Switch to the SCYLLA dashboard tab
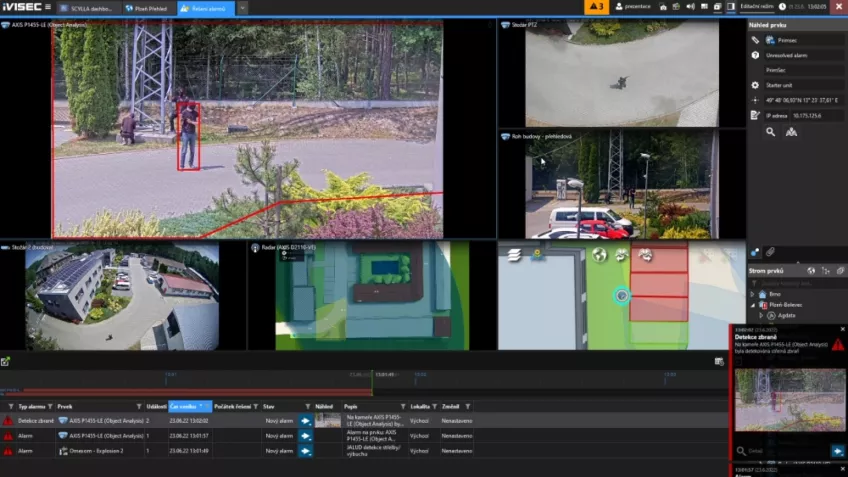 87,7
